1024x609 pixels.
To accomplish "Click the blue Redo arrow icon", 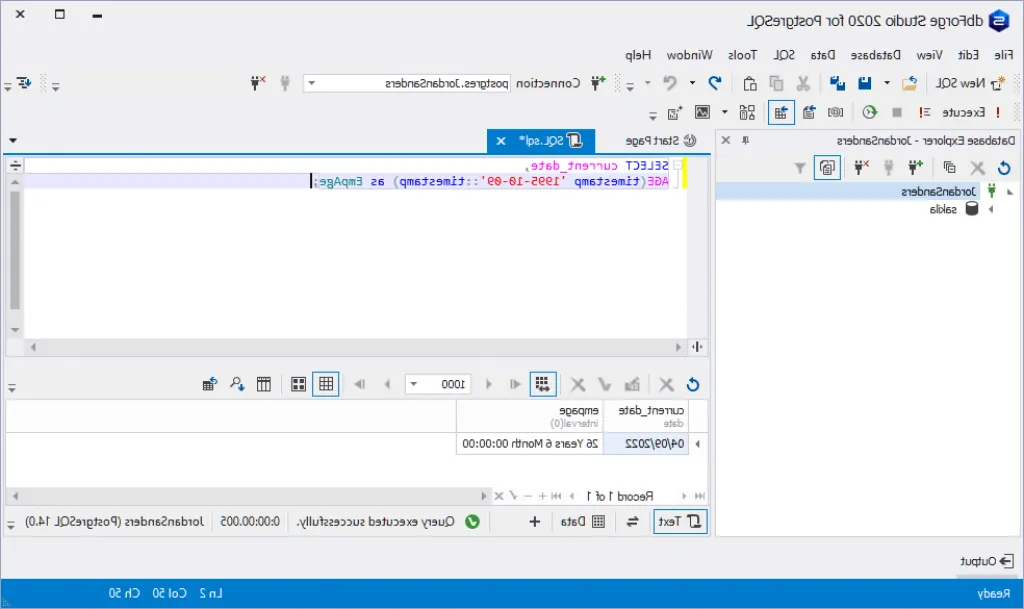I will click(715, 84).
